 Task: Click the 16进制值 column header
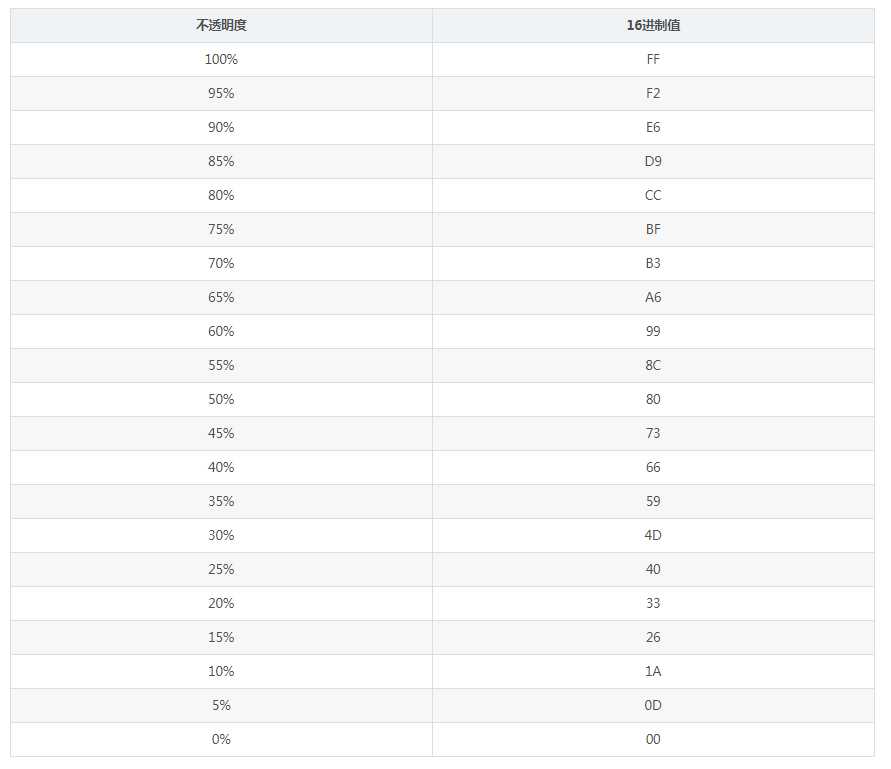tap(653, 26)
